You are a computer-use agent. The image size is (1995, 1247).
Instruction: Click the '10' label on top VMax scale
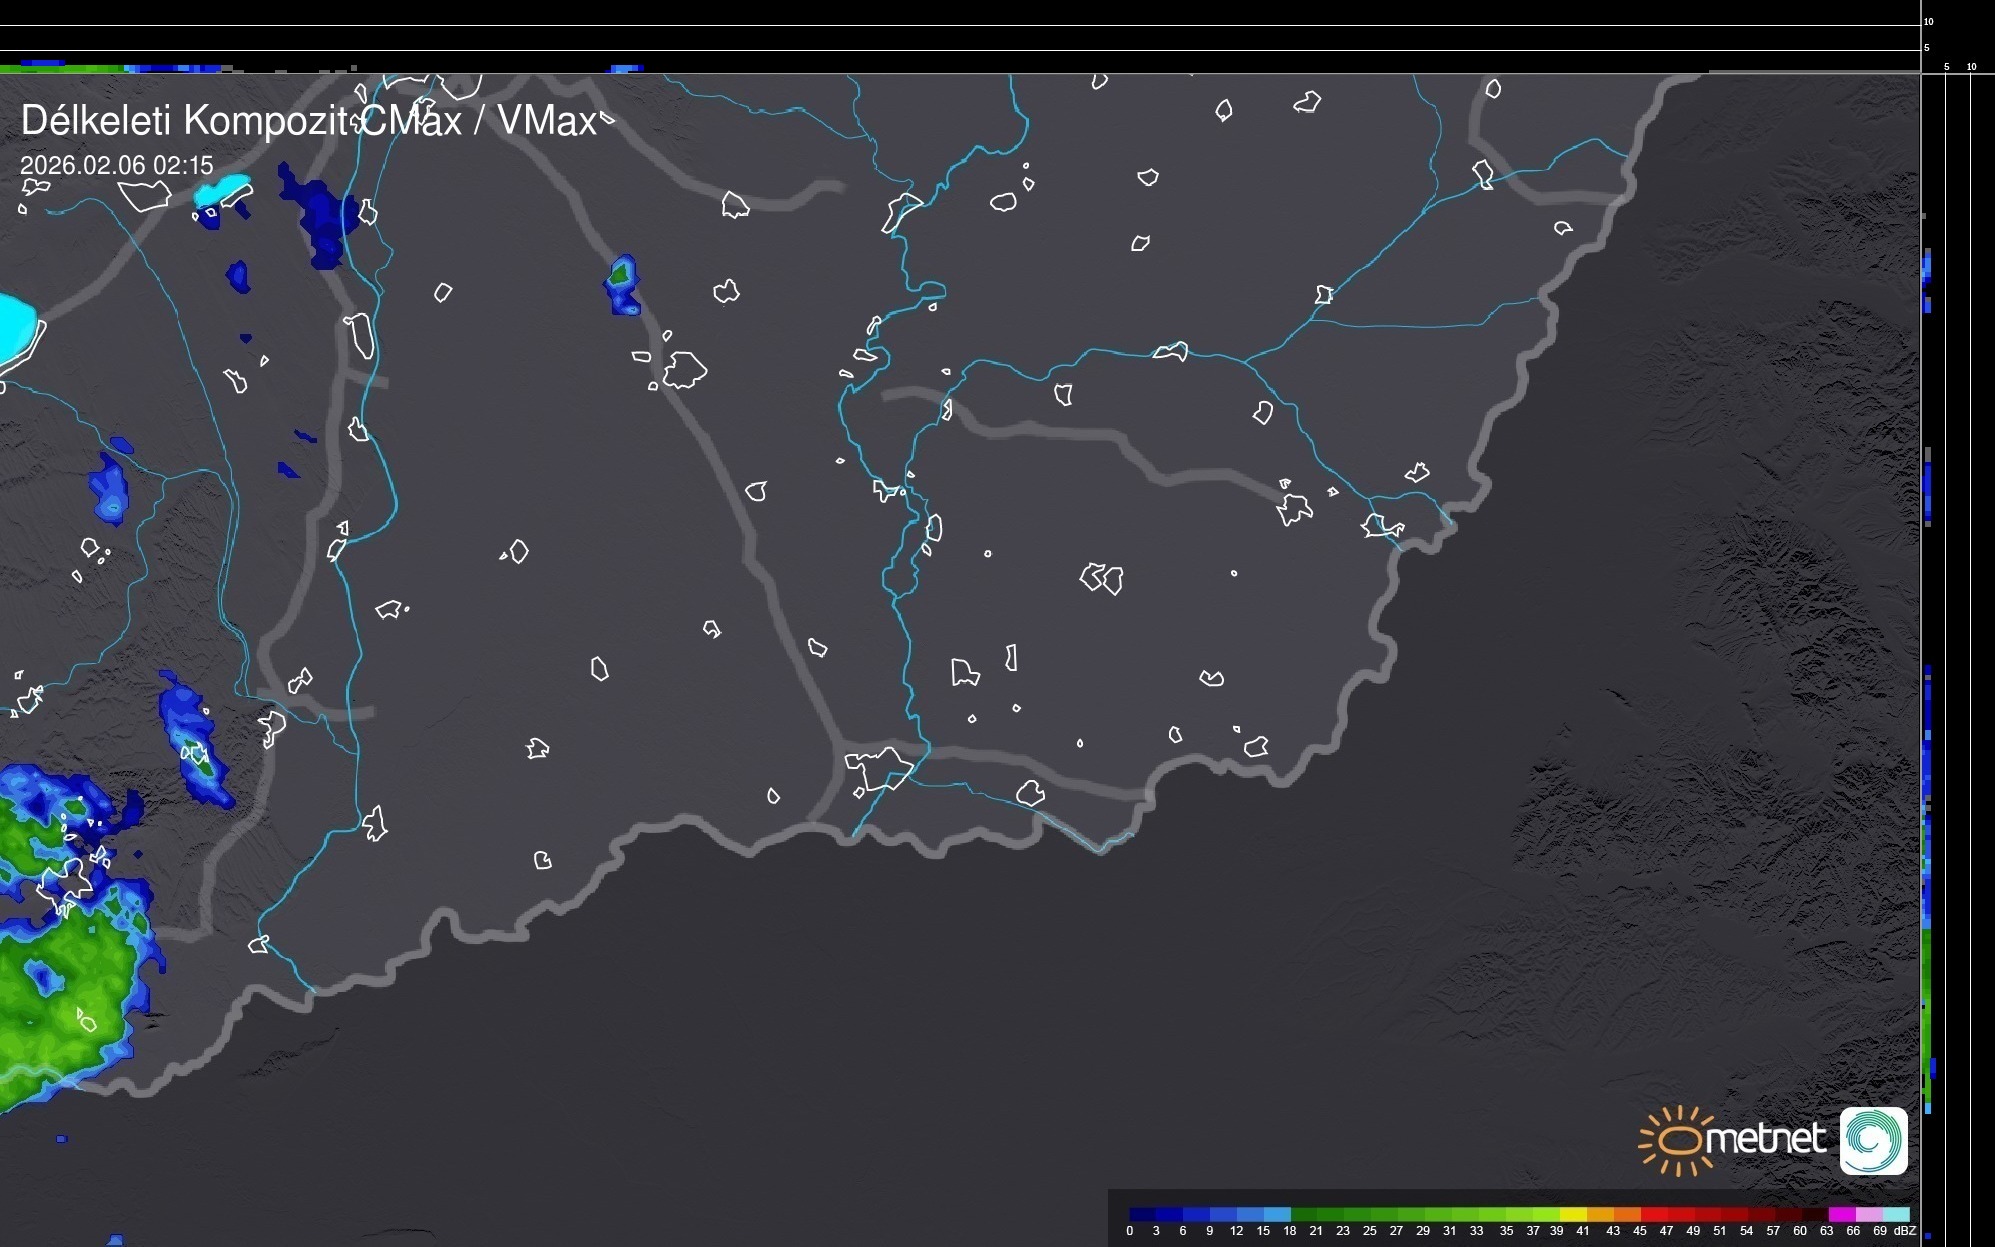(1929, 21)
